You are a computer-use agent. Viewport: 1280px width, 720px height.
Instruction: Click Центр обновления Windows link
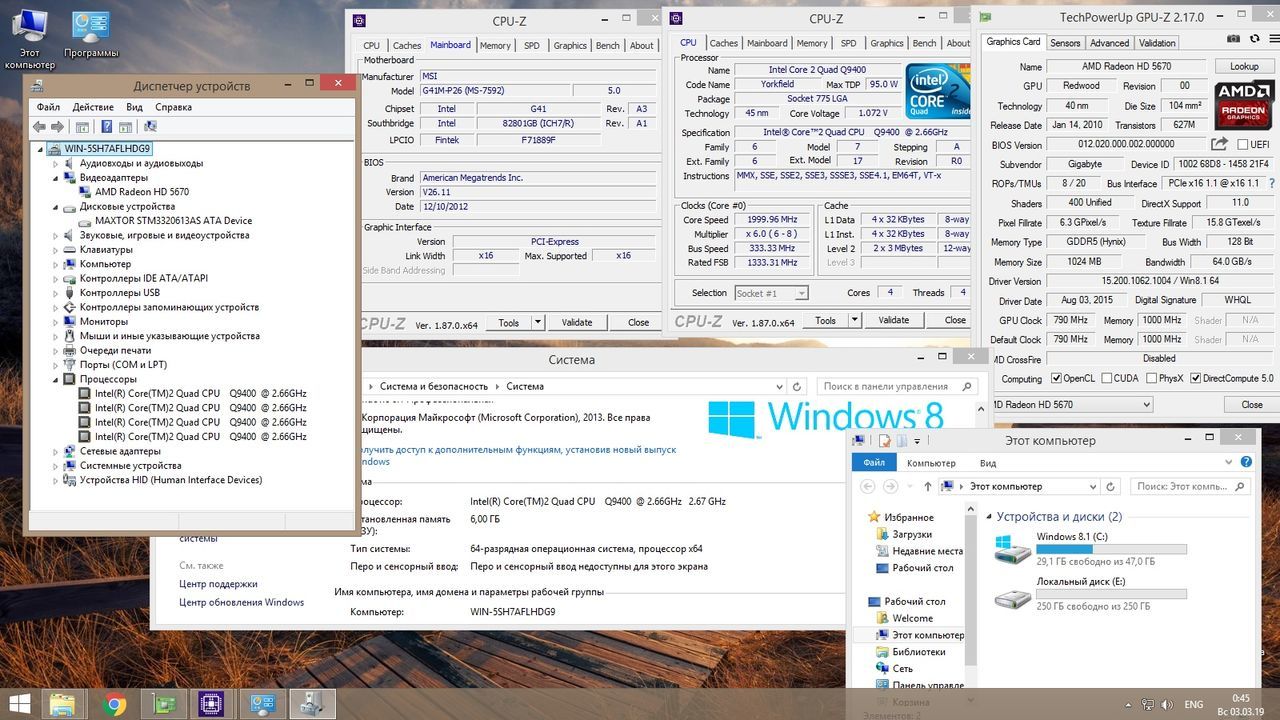click(241, 602)
